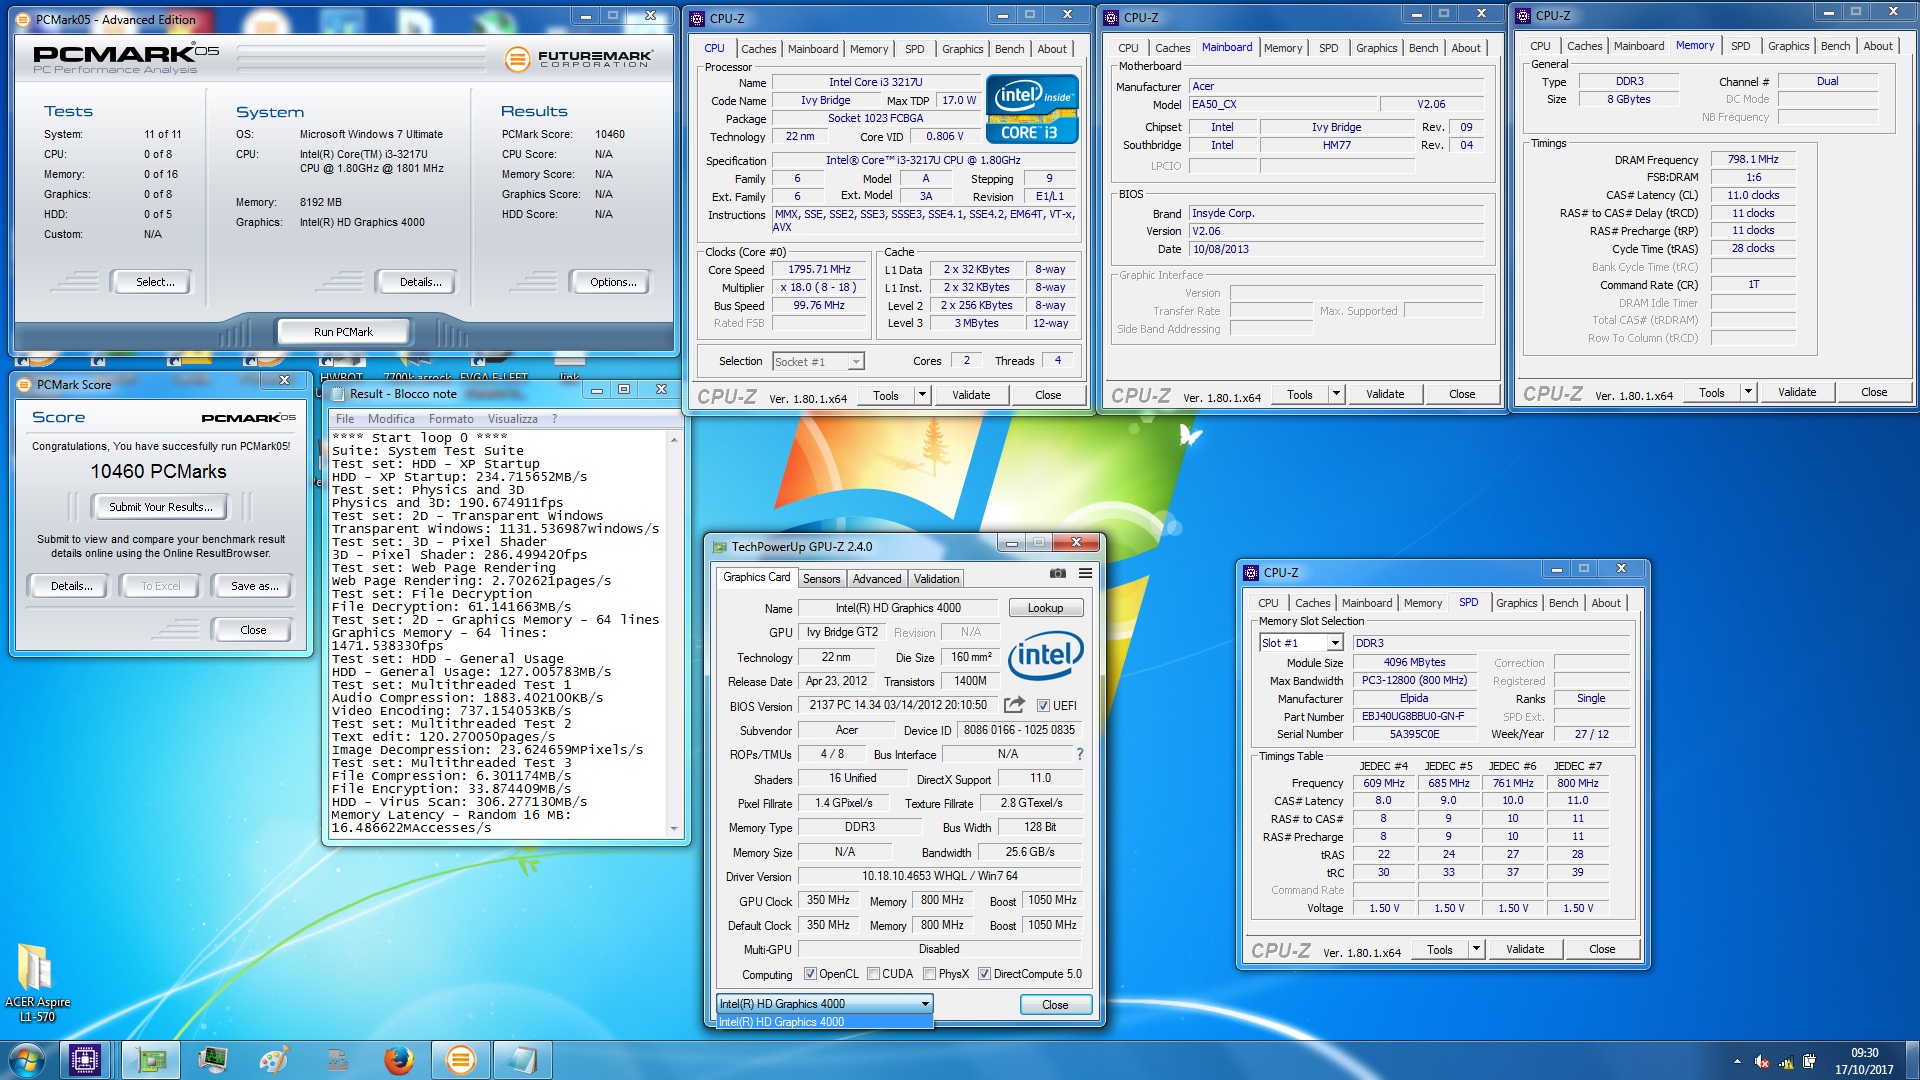Click the GPU-Z graphics card taskbar icon
The width and height of the screenshot is (1920, 1080).
point(151,1060)
